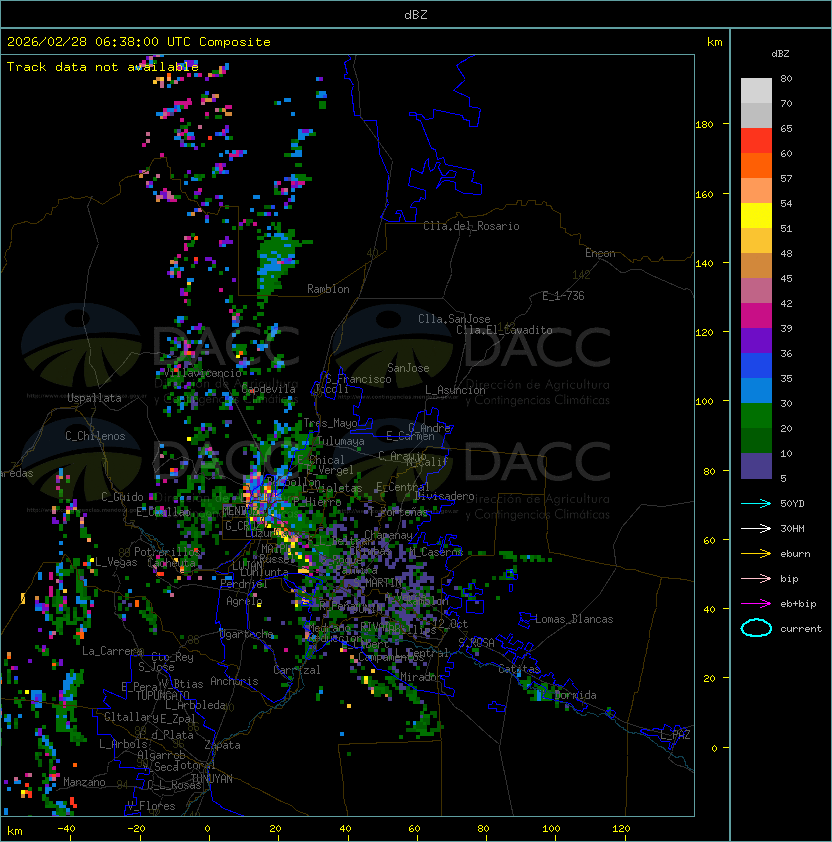This screenshot has height=842, width=832.
Task: Click the 'C_Guido' map label
Action: (x=122, y=497)
